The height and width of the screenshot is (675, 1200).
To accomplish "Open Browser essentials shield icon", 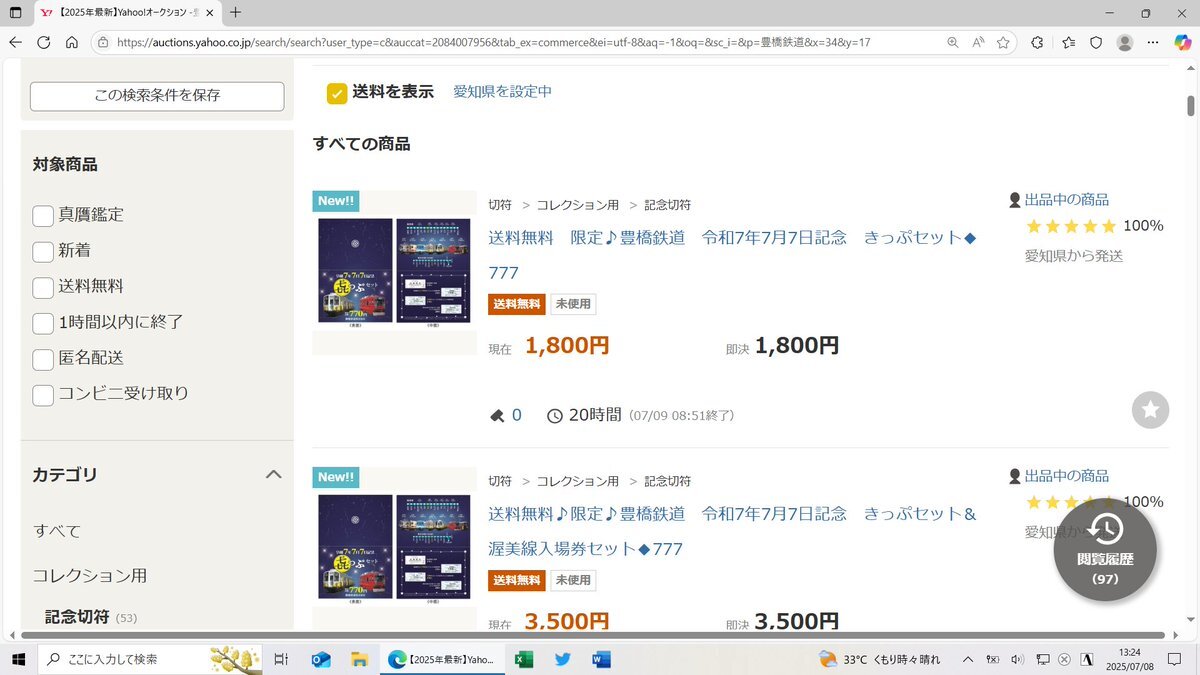I will (1096, 42).
